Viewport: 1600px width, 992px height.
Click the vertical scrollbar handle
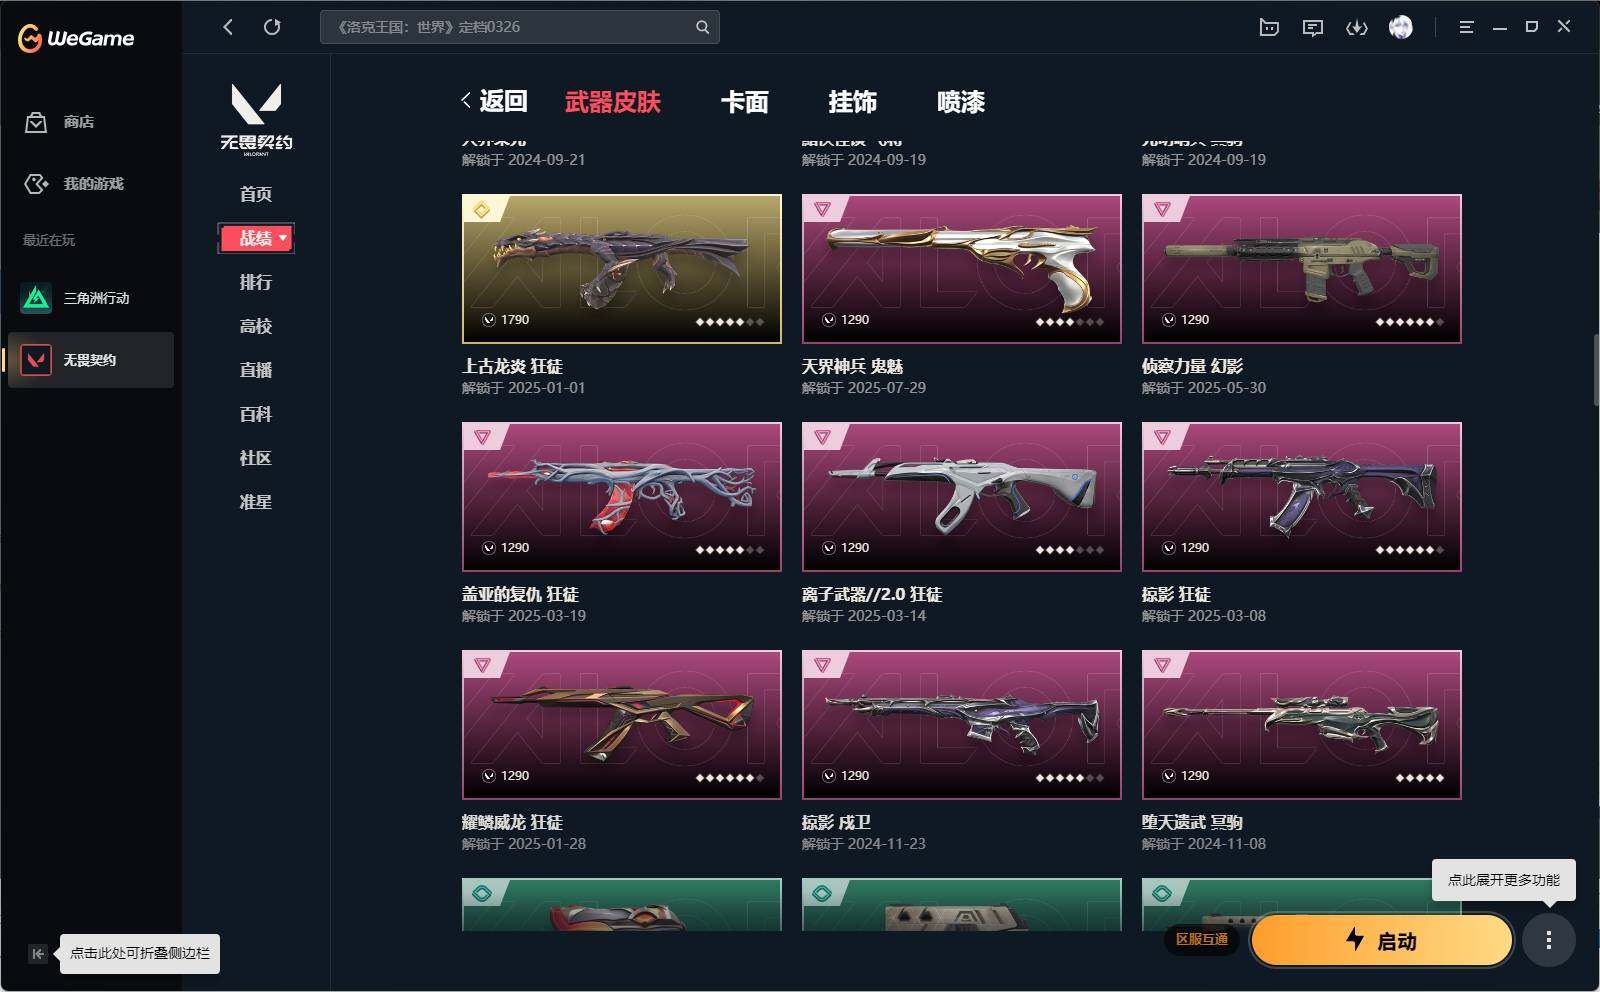[1595, 370]
